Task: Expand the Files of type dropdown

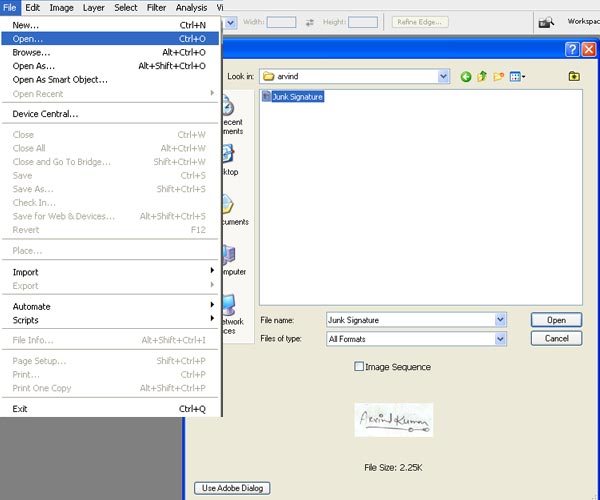Action: pos(500,339)
